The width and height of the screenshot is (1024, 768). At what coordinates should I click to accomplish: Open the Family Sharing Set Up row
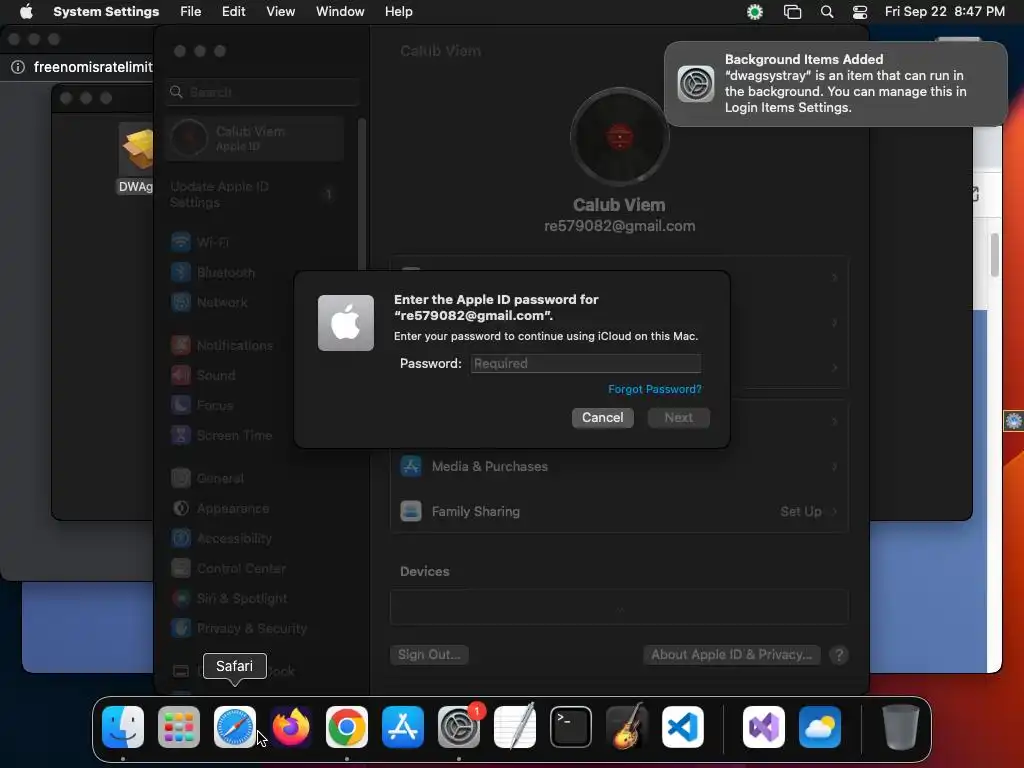pyautogui.click(x=620, y=511)
